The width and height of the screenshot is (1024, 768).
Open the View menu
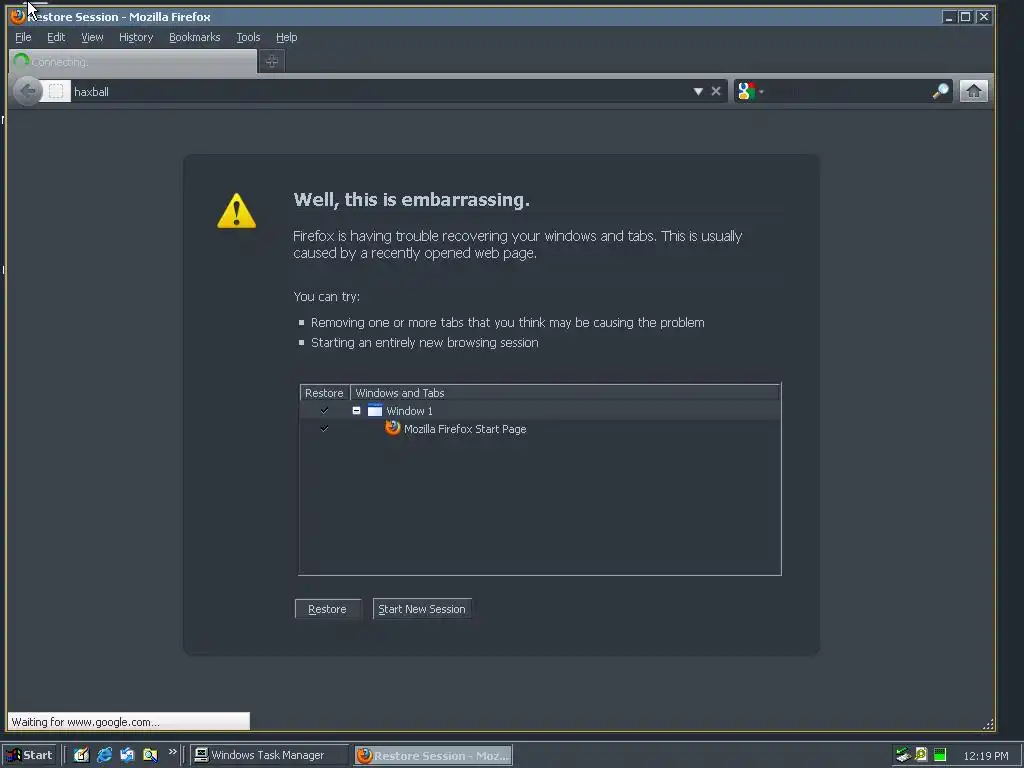tap(92, 37)
